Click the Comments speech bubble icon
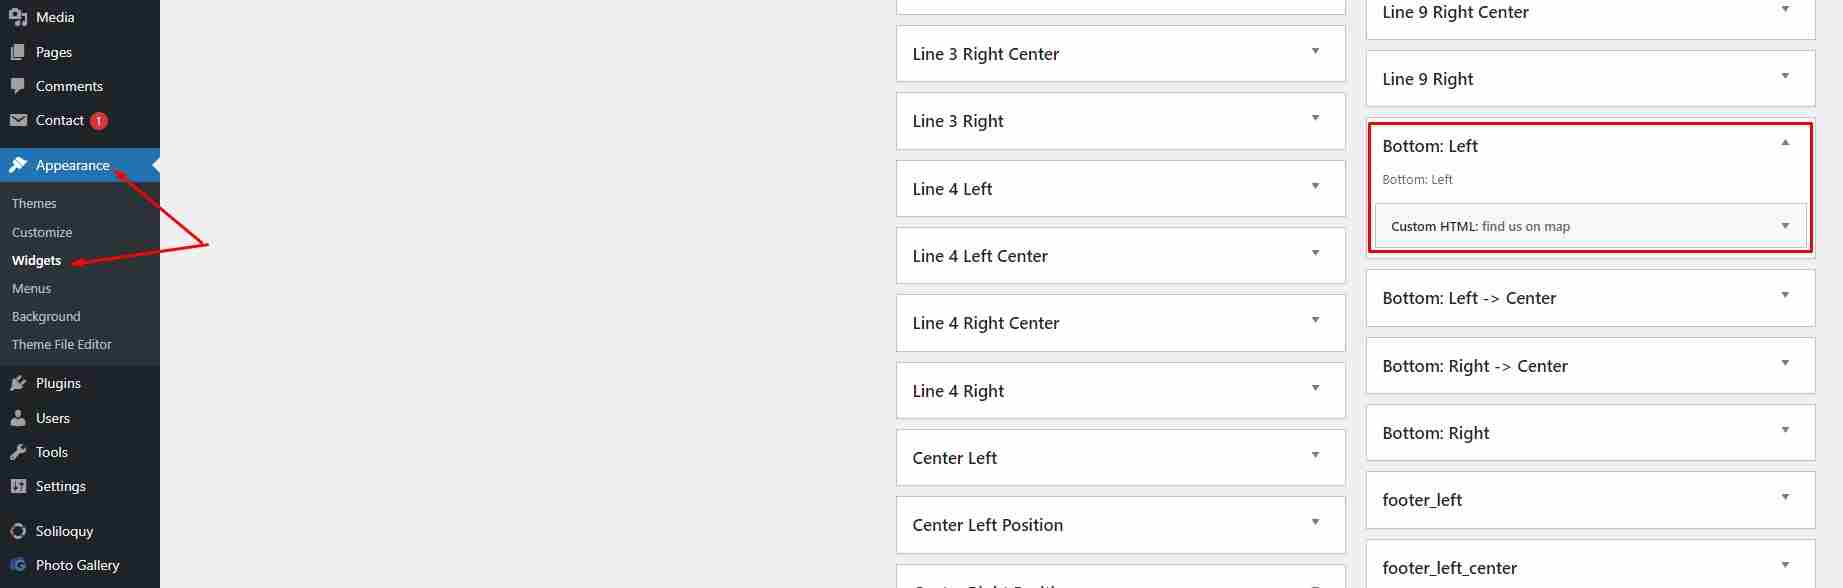Viewport: 1843px width, 588px height. (x=18, y=86)
